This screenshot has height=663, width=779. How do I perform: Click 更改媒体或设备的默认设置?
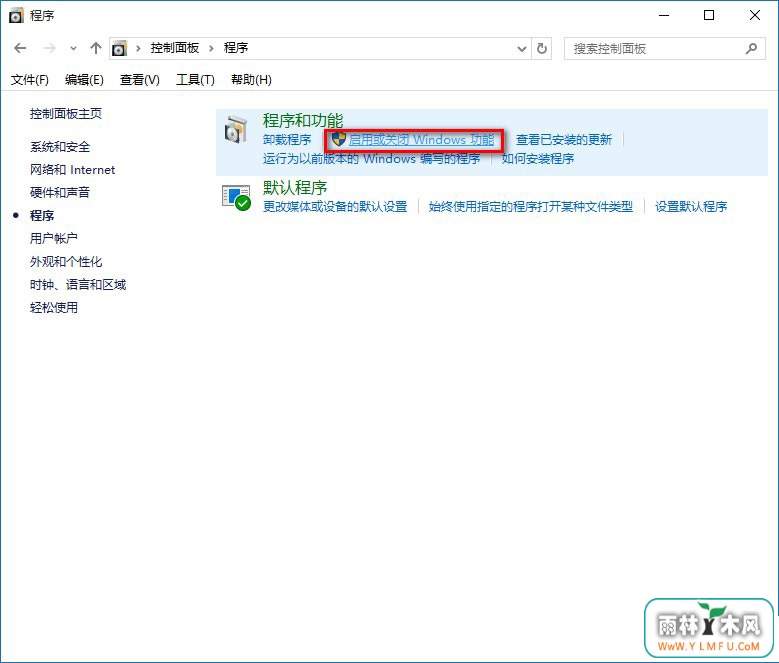[335, 206]
